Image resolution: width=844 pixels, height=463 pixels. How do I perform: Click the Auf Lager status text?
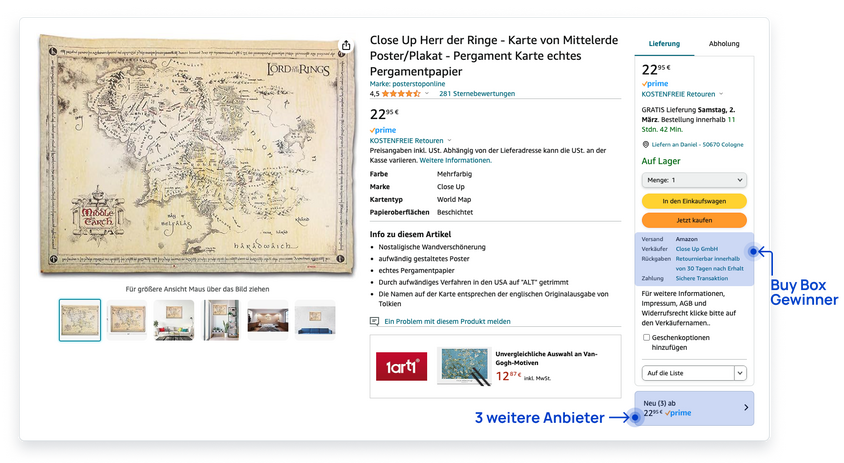[x=660, y=161]
